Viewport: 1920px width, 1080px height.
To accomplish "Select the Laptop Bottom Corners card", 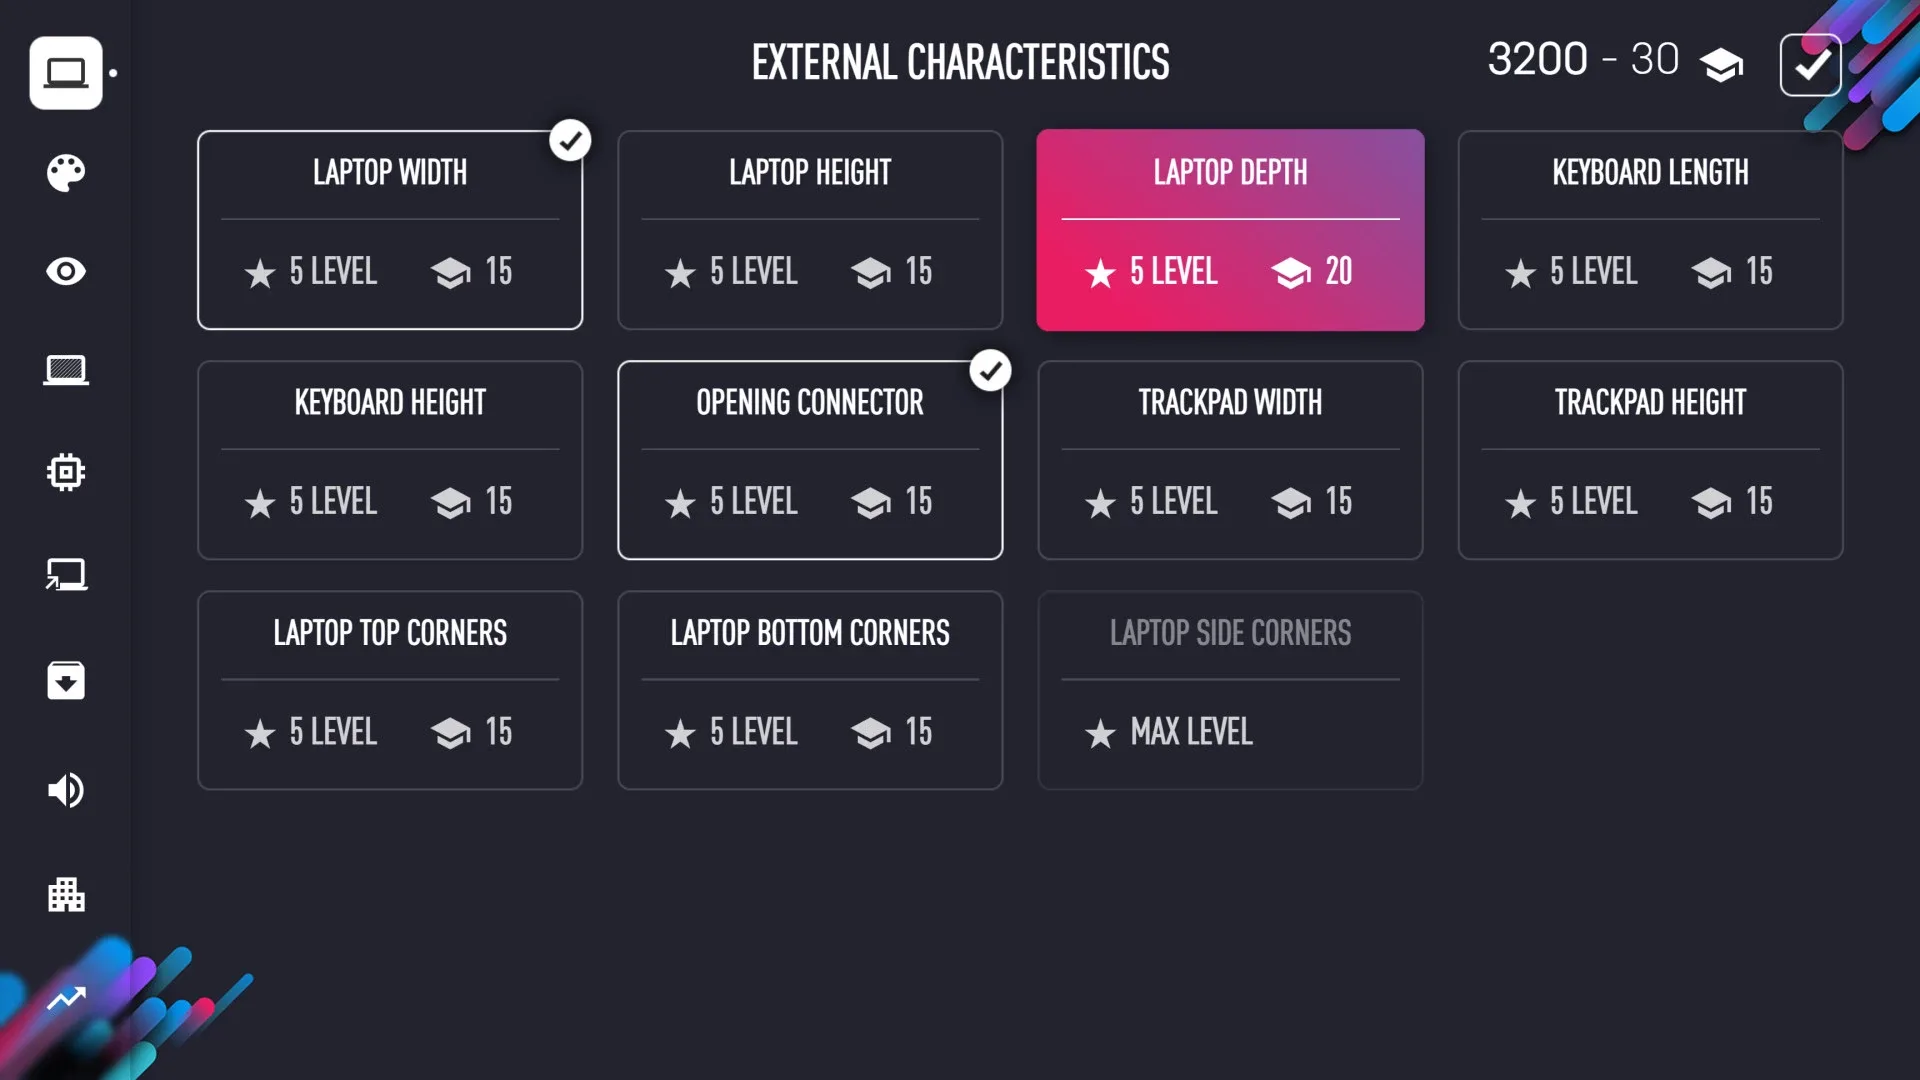I will pyautogui.click(x=810, y=690).
